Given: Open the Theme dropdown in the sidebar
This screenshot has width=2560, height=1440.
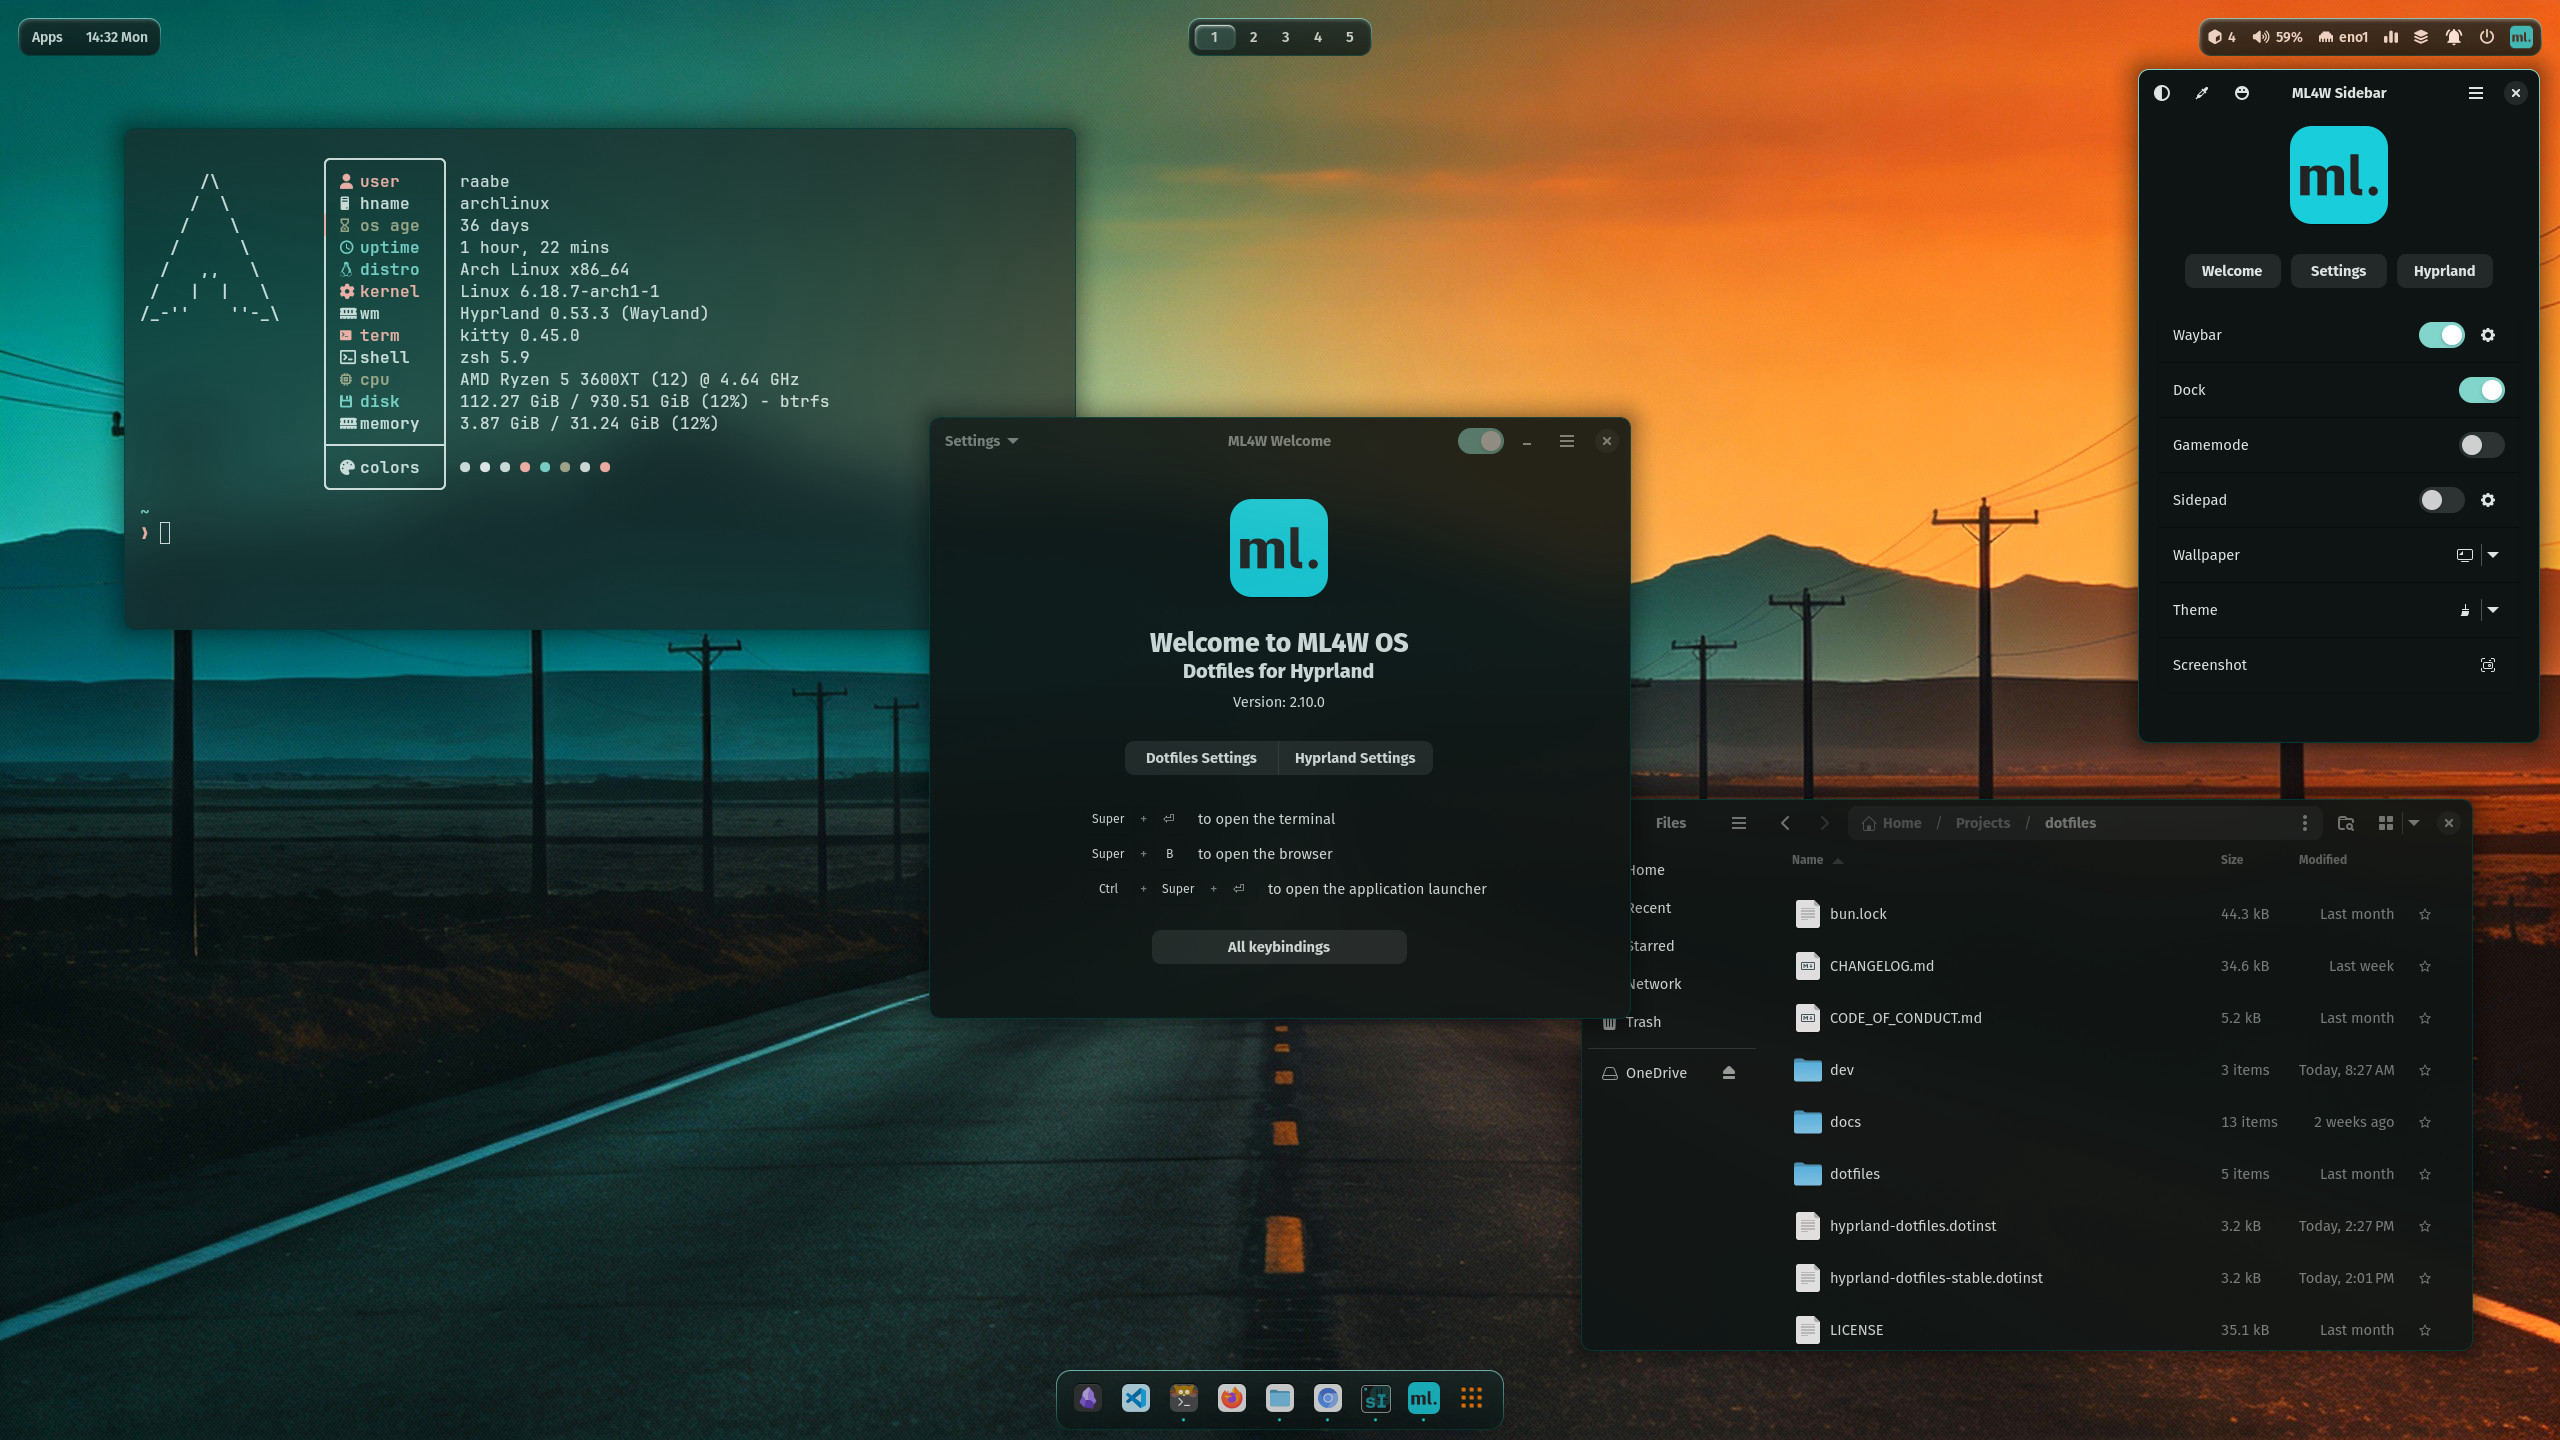Looking at the screenshot, I should 2492,610.
